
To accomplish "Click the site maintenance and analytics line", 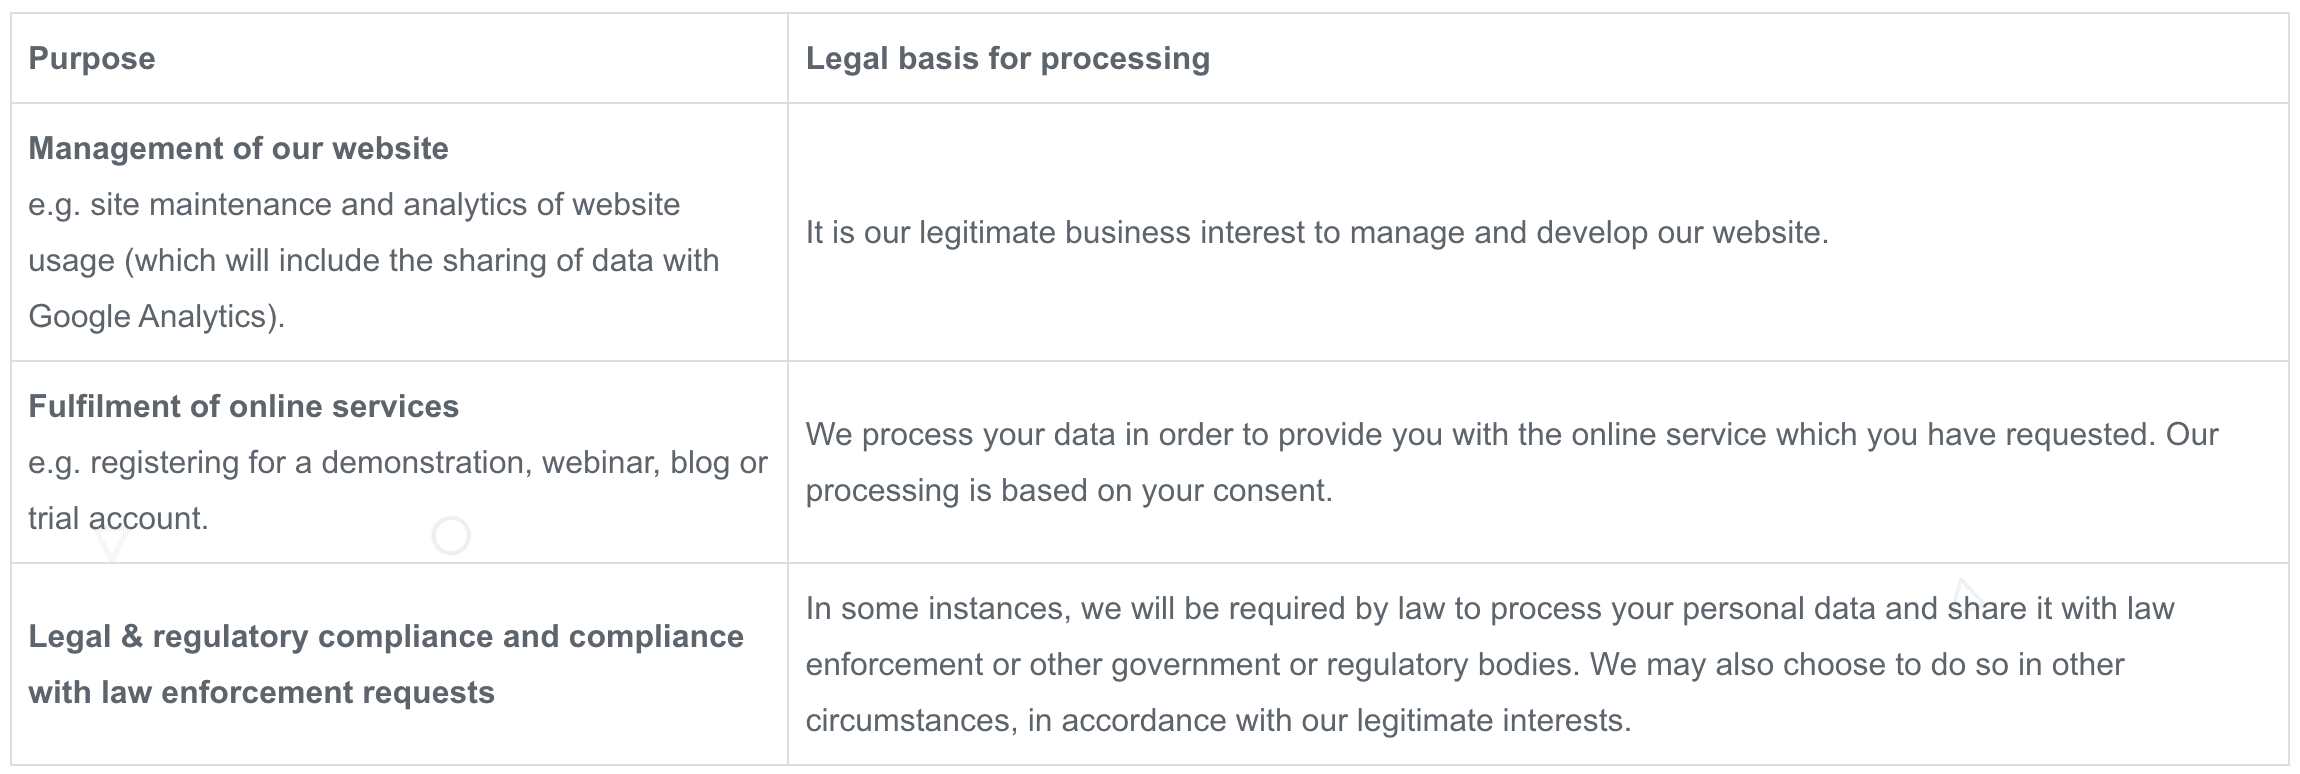I will [x=354, y=205].
